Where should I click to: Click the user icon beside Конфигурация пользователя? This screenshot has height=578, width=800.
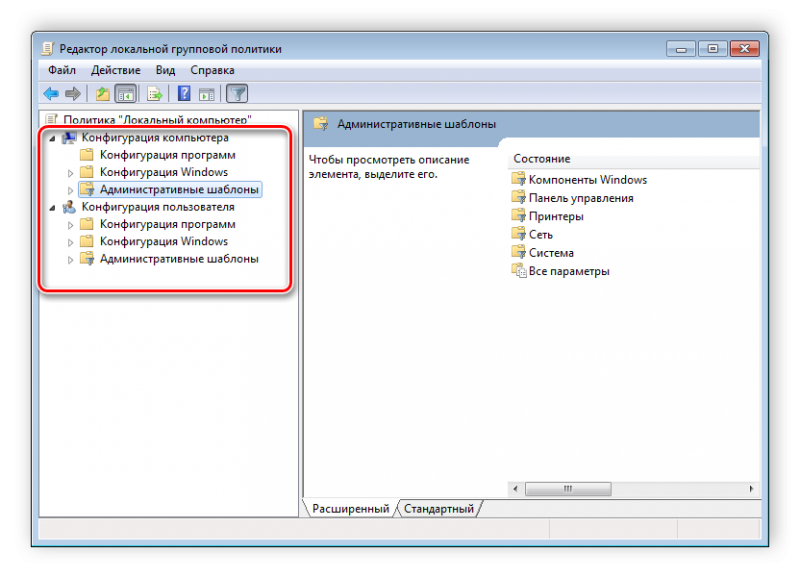(69, 207)
